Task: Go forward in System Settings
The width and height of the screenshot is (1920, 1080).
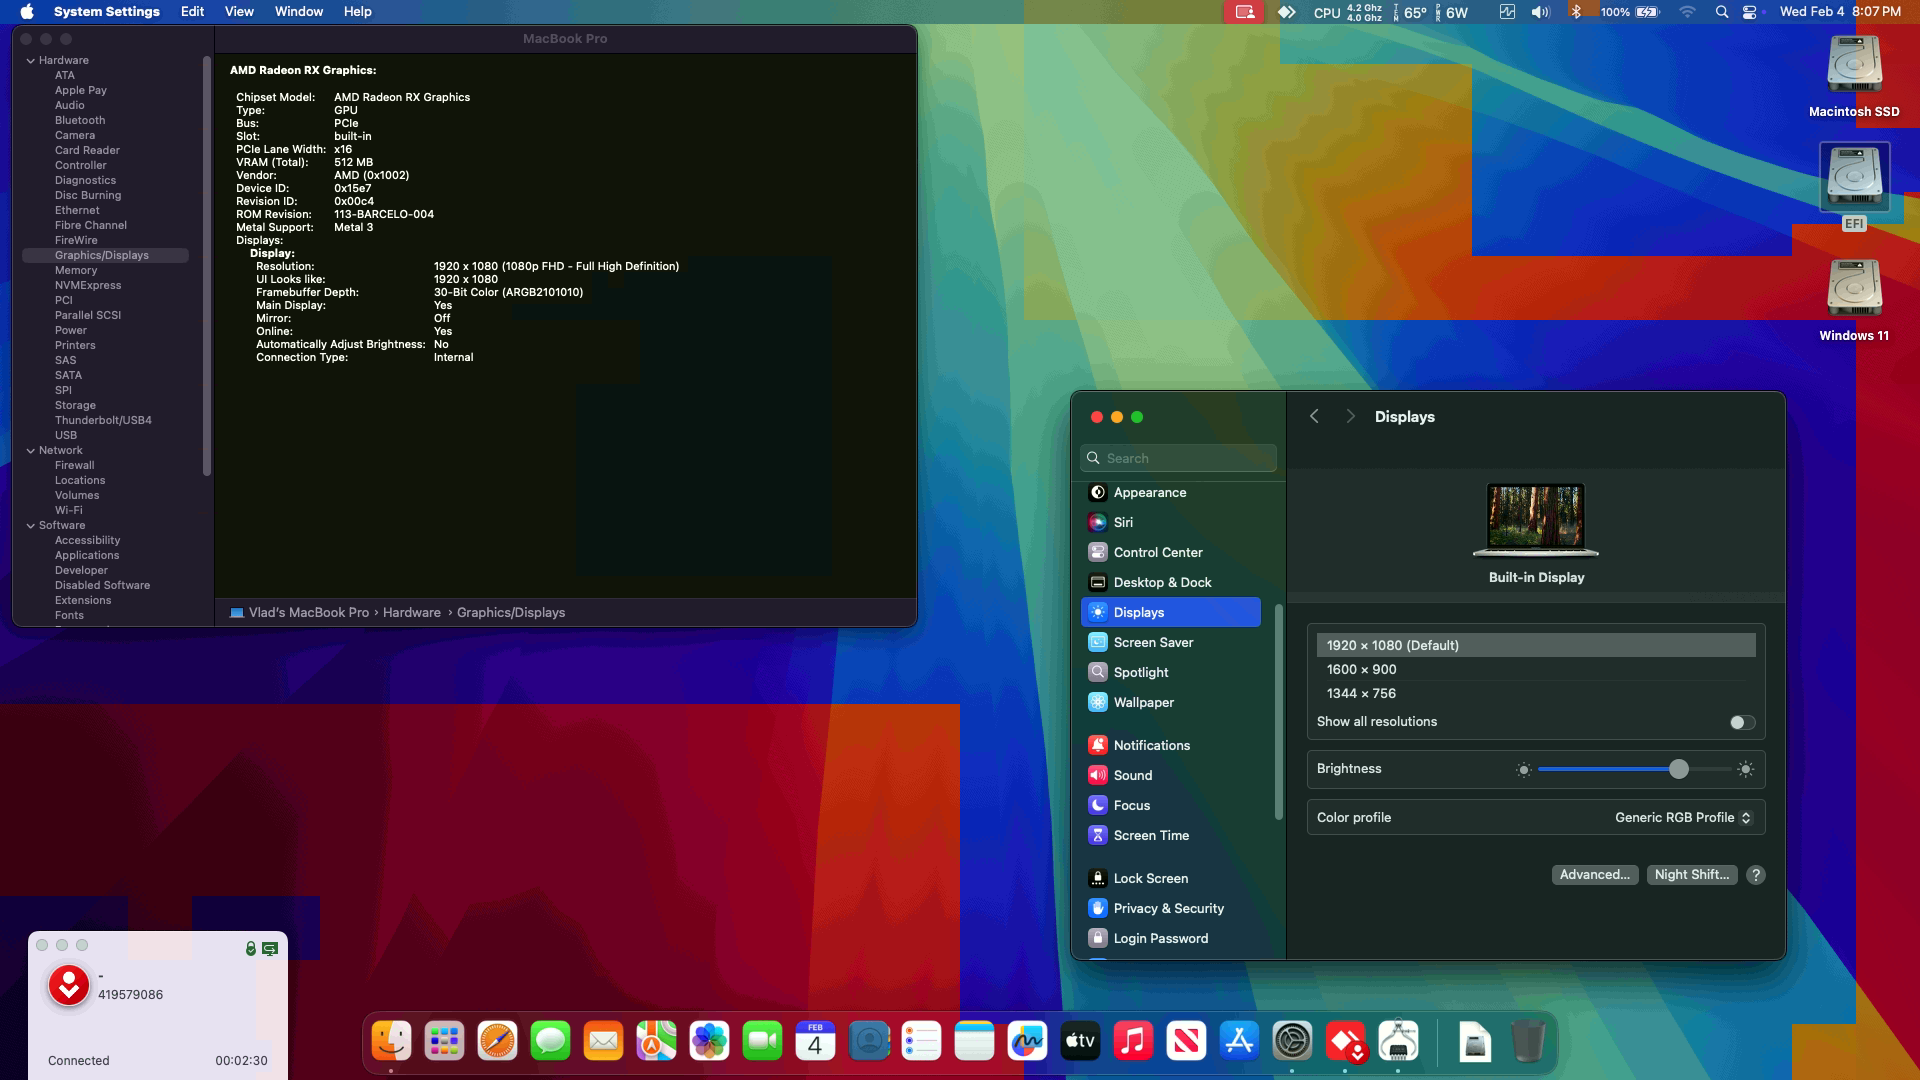Action: point(1350,417)
